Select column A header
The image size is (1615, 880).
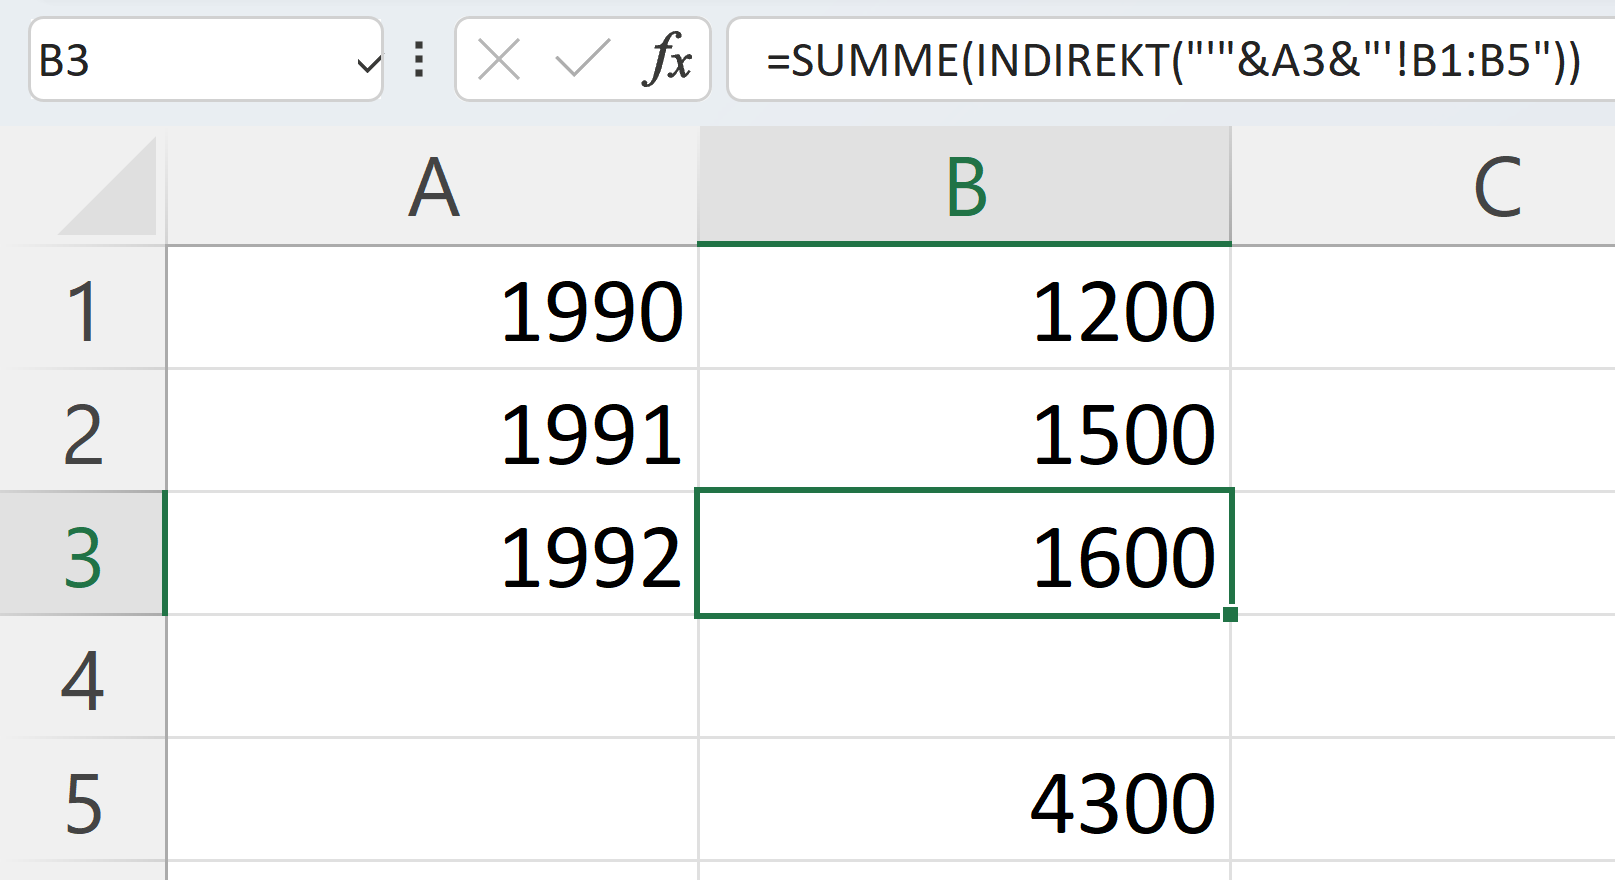pos(432,187)
